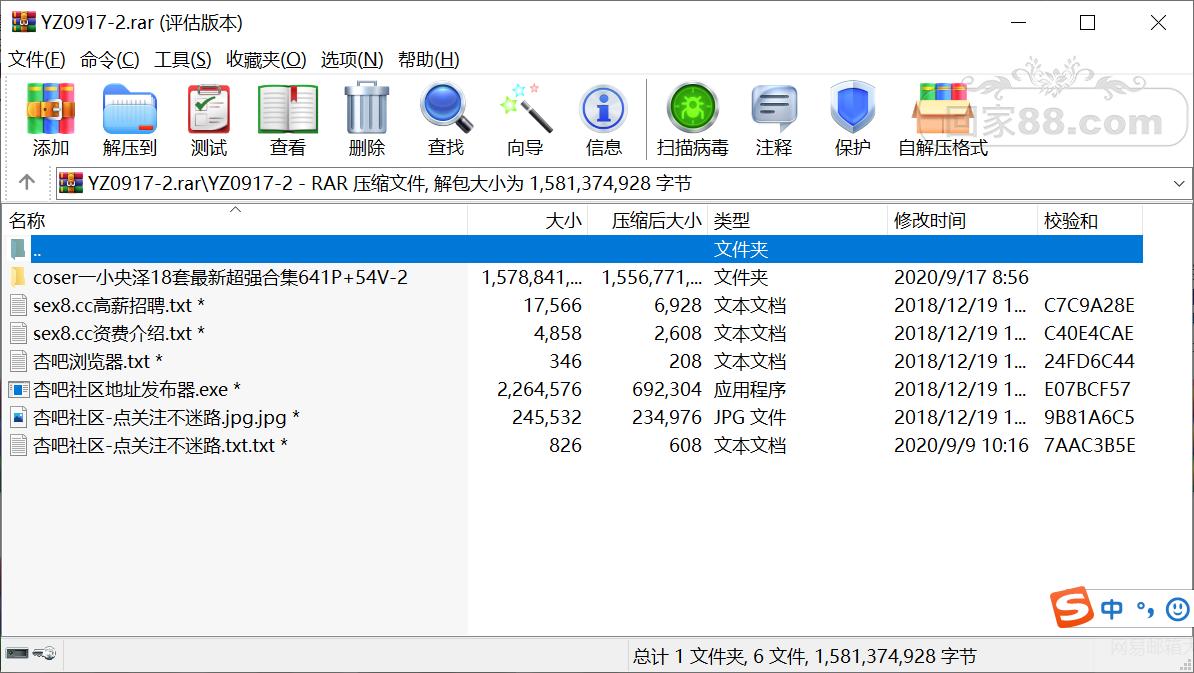
Task: Expand the archive path address dropdown
Action: 1179,183
